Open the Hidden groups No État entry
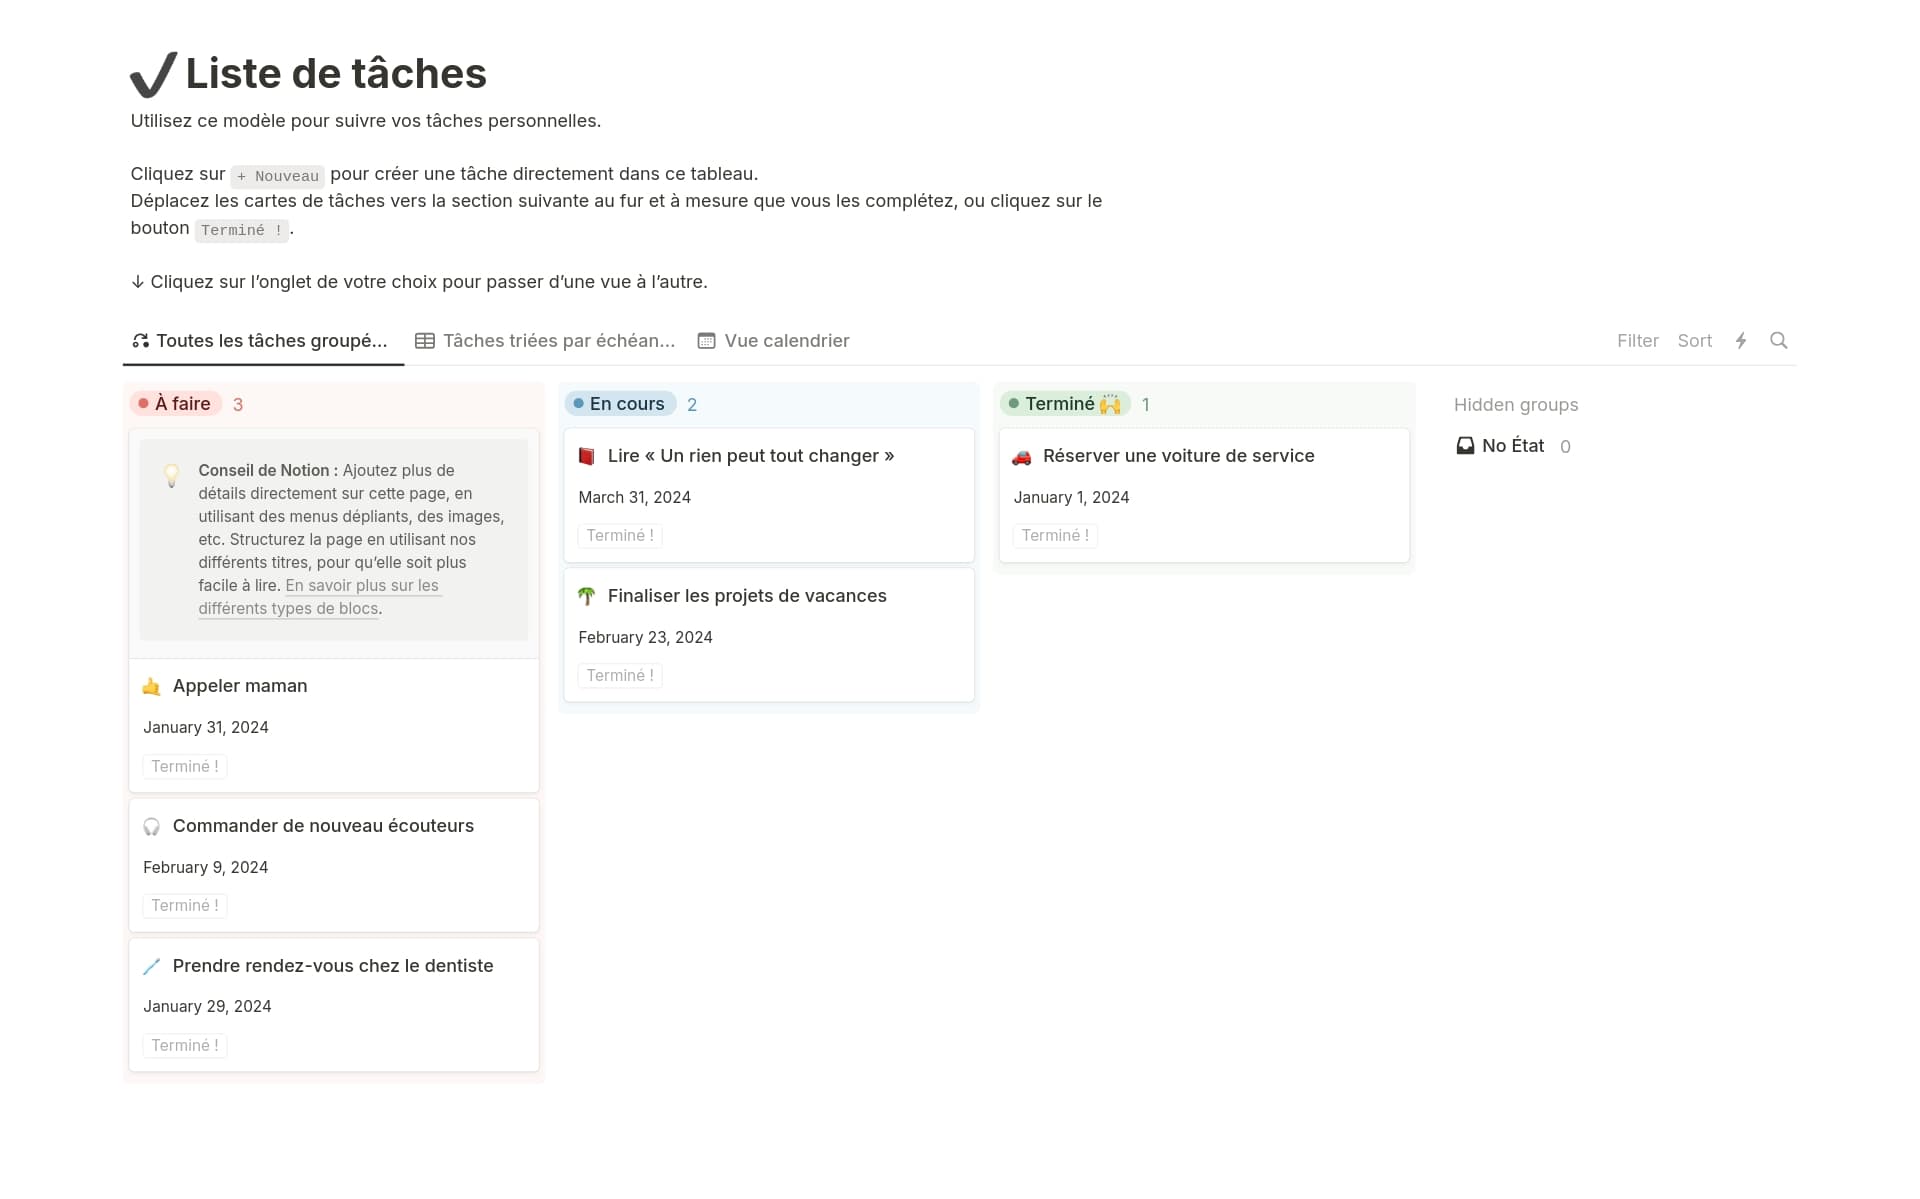Screen dimensions: 1920x1199 pyautogui.click(x=1512, y=446)
